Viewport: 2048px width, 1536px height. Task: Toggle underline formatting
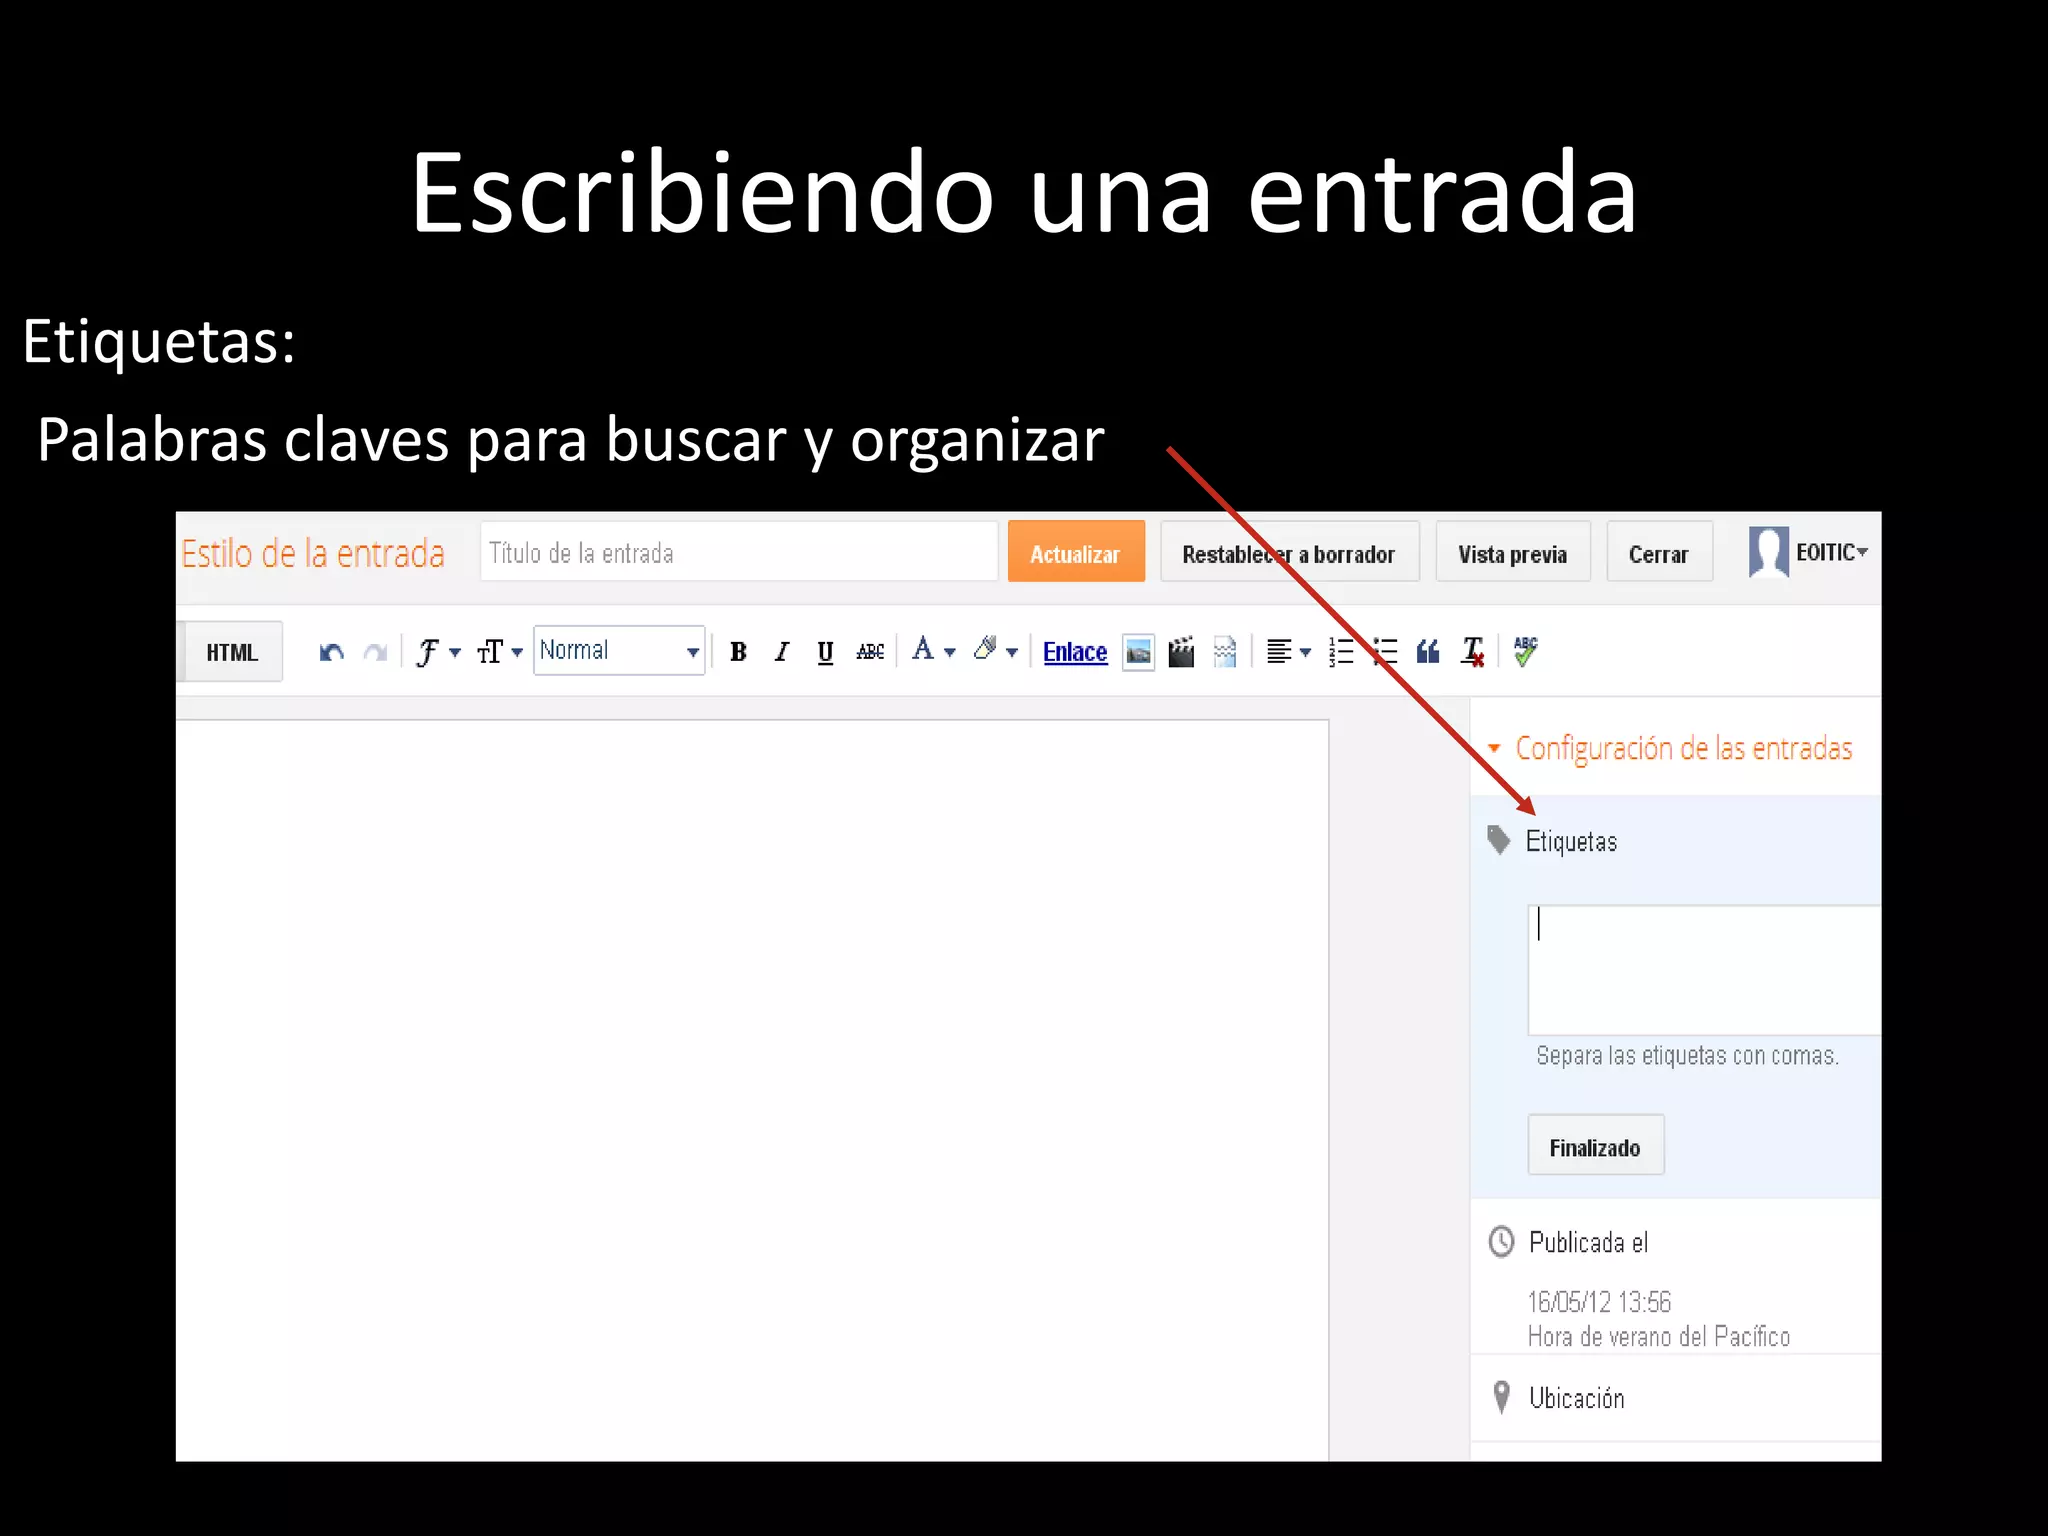[x=825, y=652]
